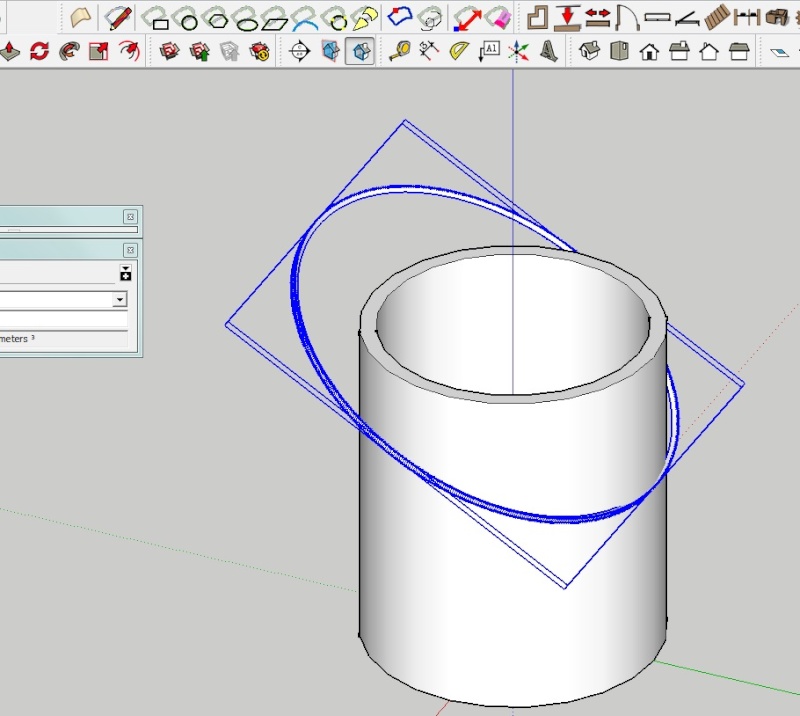Select the L-shaped wall profile tool
800x716 pixels.
point(537,17)
